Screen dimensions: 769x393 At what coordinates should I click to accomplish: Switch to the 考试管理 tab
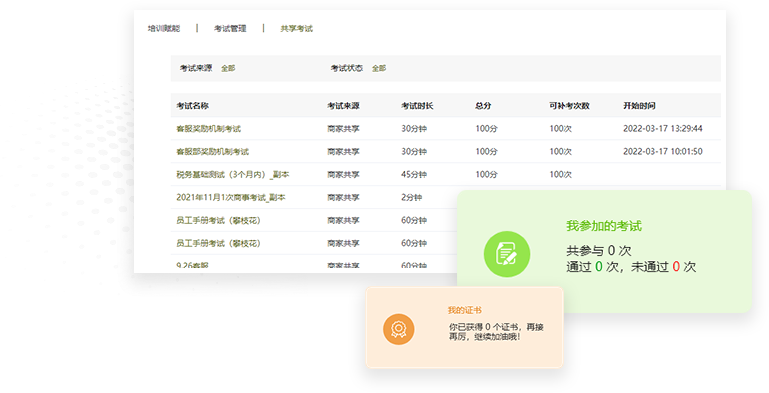click(x=230, y=28)
